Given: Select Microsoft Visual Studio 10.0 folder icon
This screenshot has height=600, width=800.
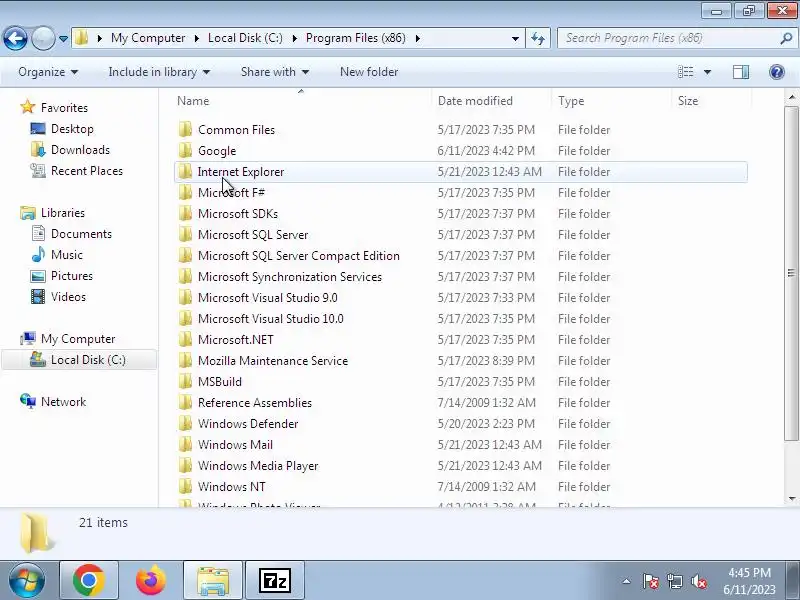Looking at the screenshot, I should pyautogui.click(x=185, y=318).
